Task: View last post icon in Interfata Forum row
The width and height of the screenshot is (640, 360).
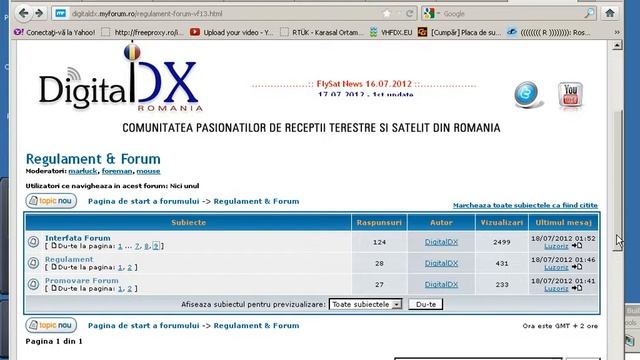Action: pos(577,246)
